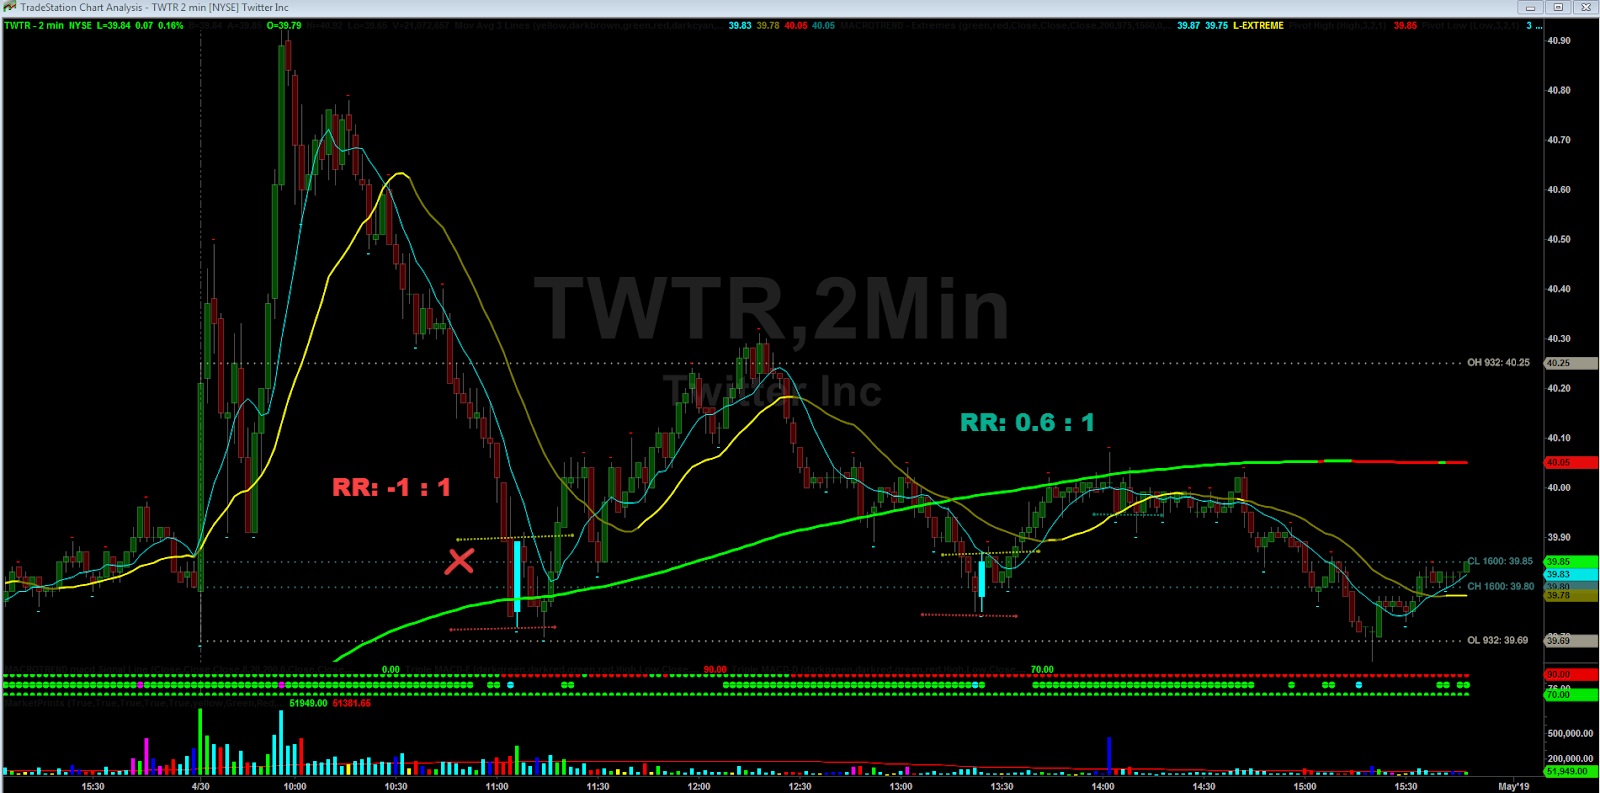Click the "CH 1600: 39.80" level label
1600x793 pixels.
(x=1500, y=587)
